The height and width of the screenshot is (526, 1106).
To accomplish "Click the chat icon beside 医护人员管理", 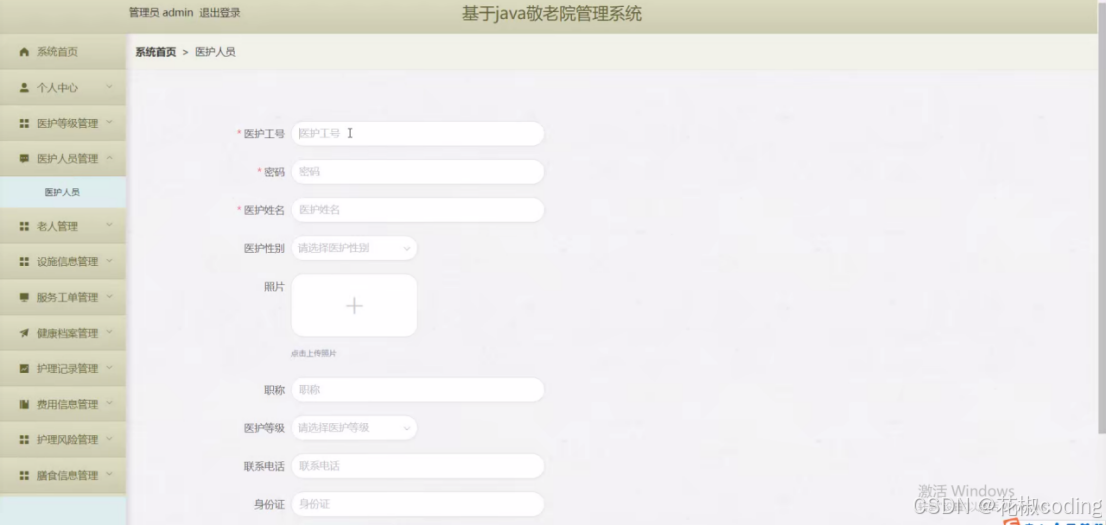I will point(24,159).
